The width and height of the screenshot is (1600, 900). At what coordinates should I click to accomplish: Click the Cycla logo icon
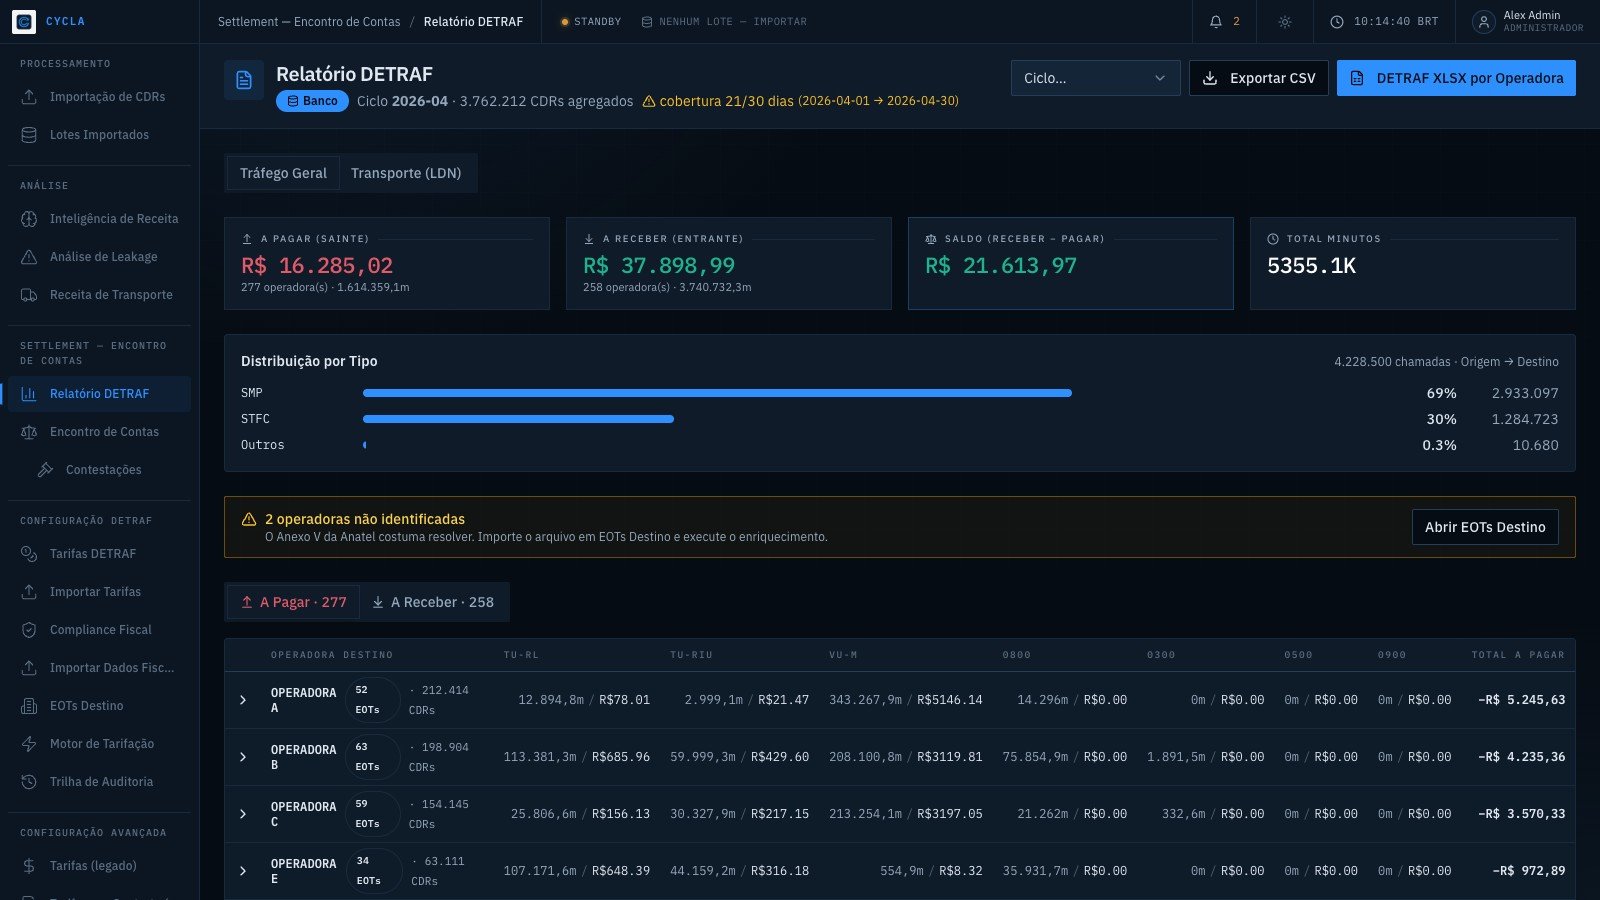click(24, 21)
